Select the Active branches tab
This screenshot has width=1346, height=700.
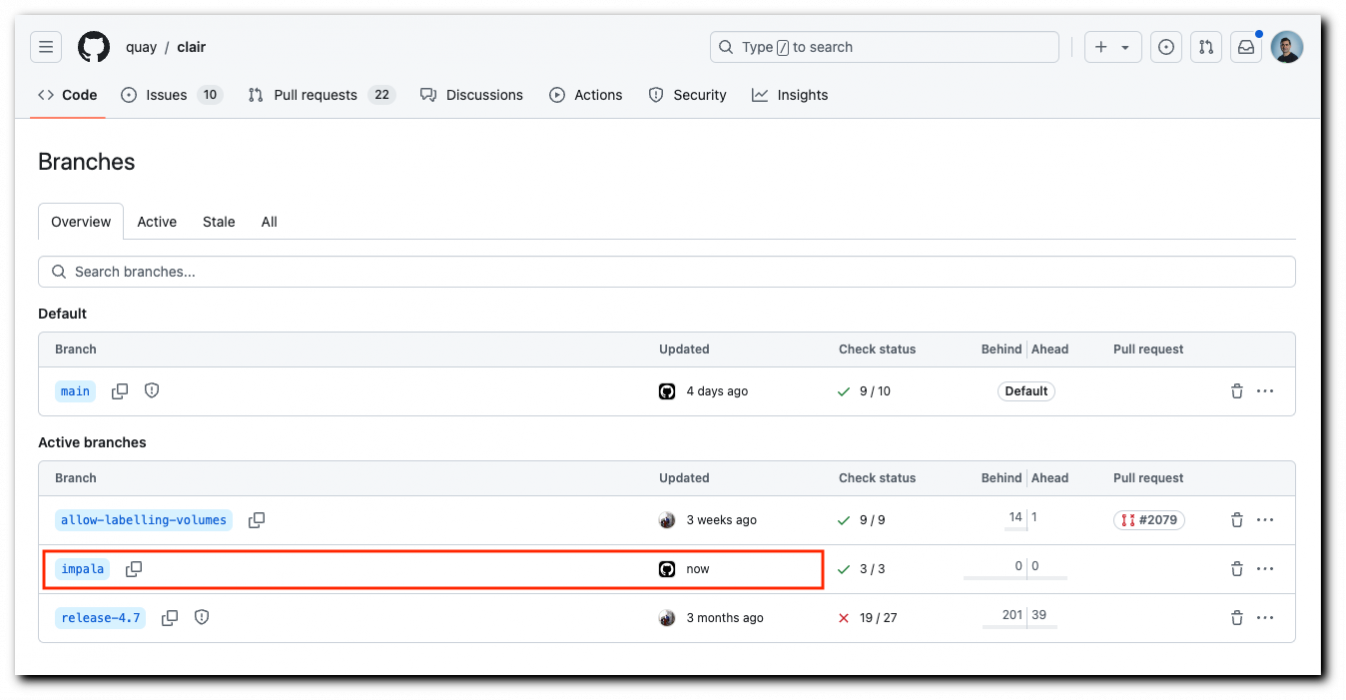coord(157,222)
